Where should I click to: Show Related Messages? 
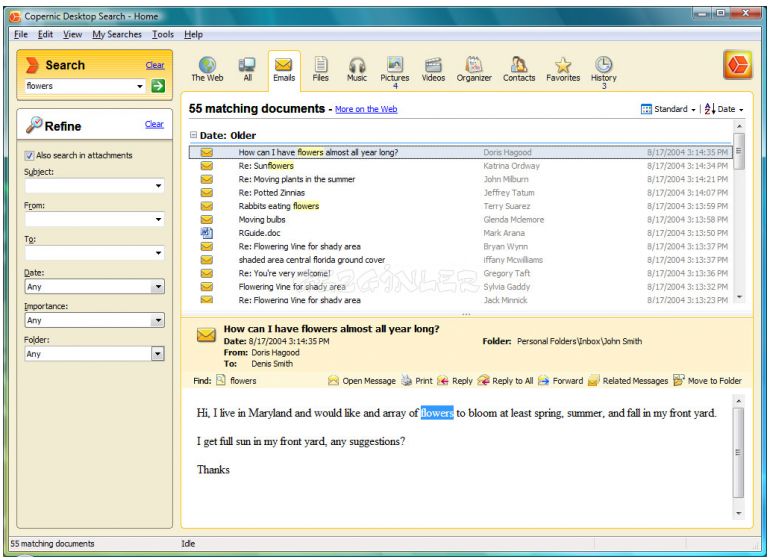[x=628, y=381]
